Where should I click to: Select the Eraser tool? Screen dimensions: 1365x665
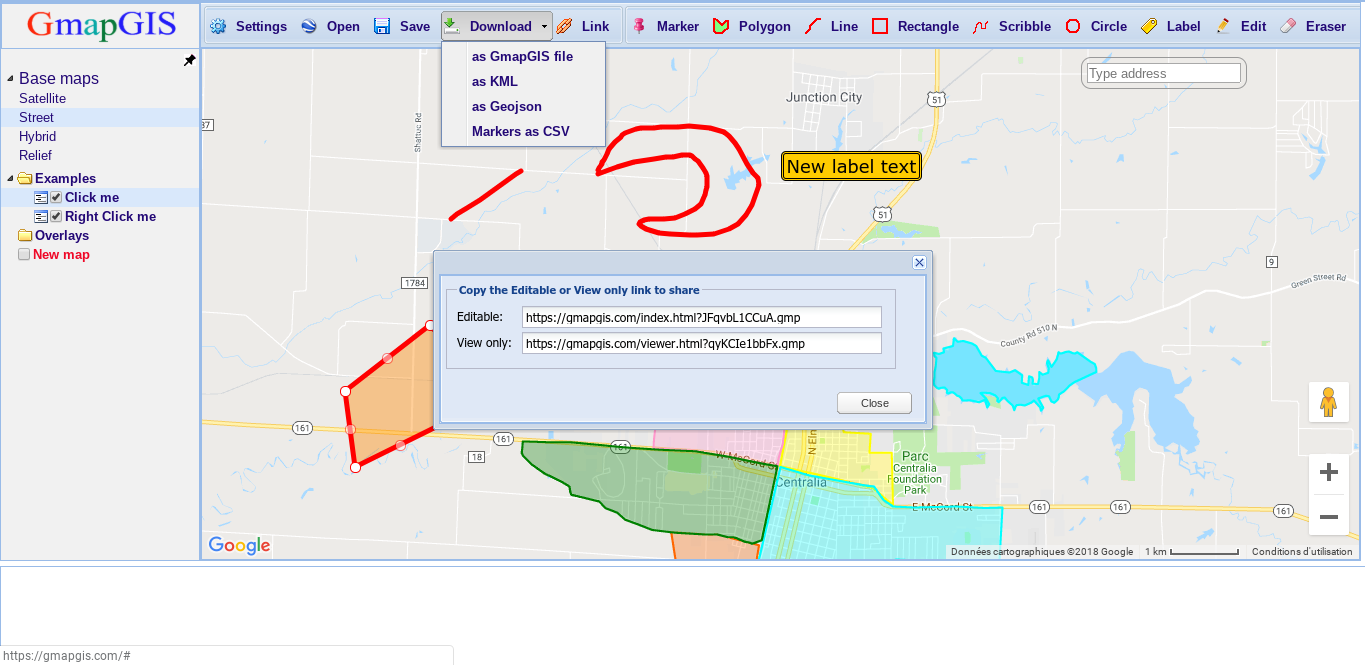tap(1313, 27)
